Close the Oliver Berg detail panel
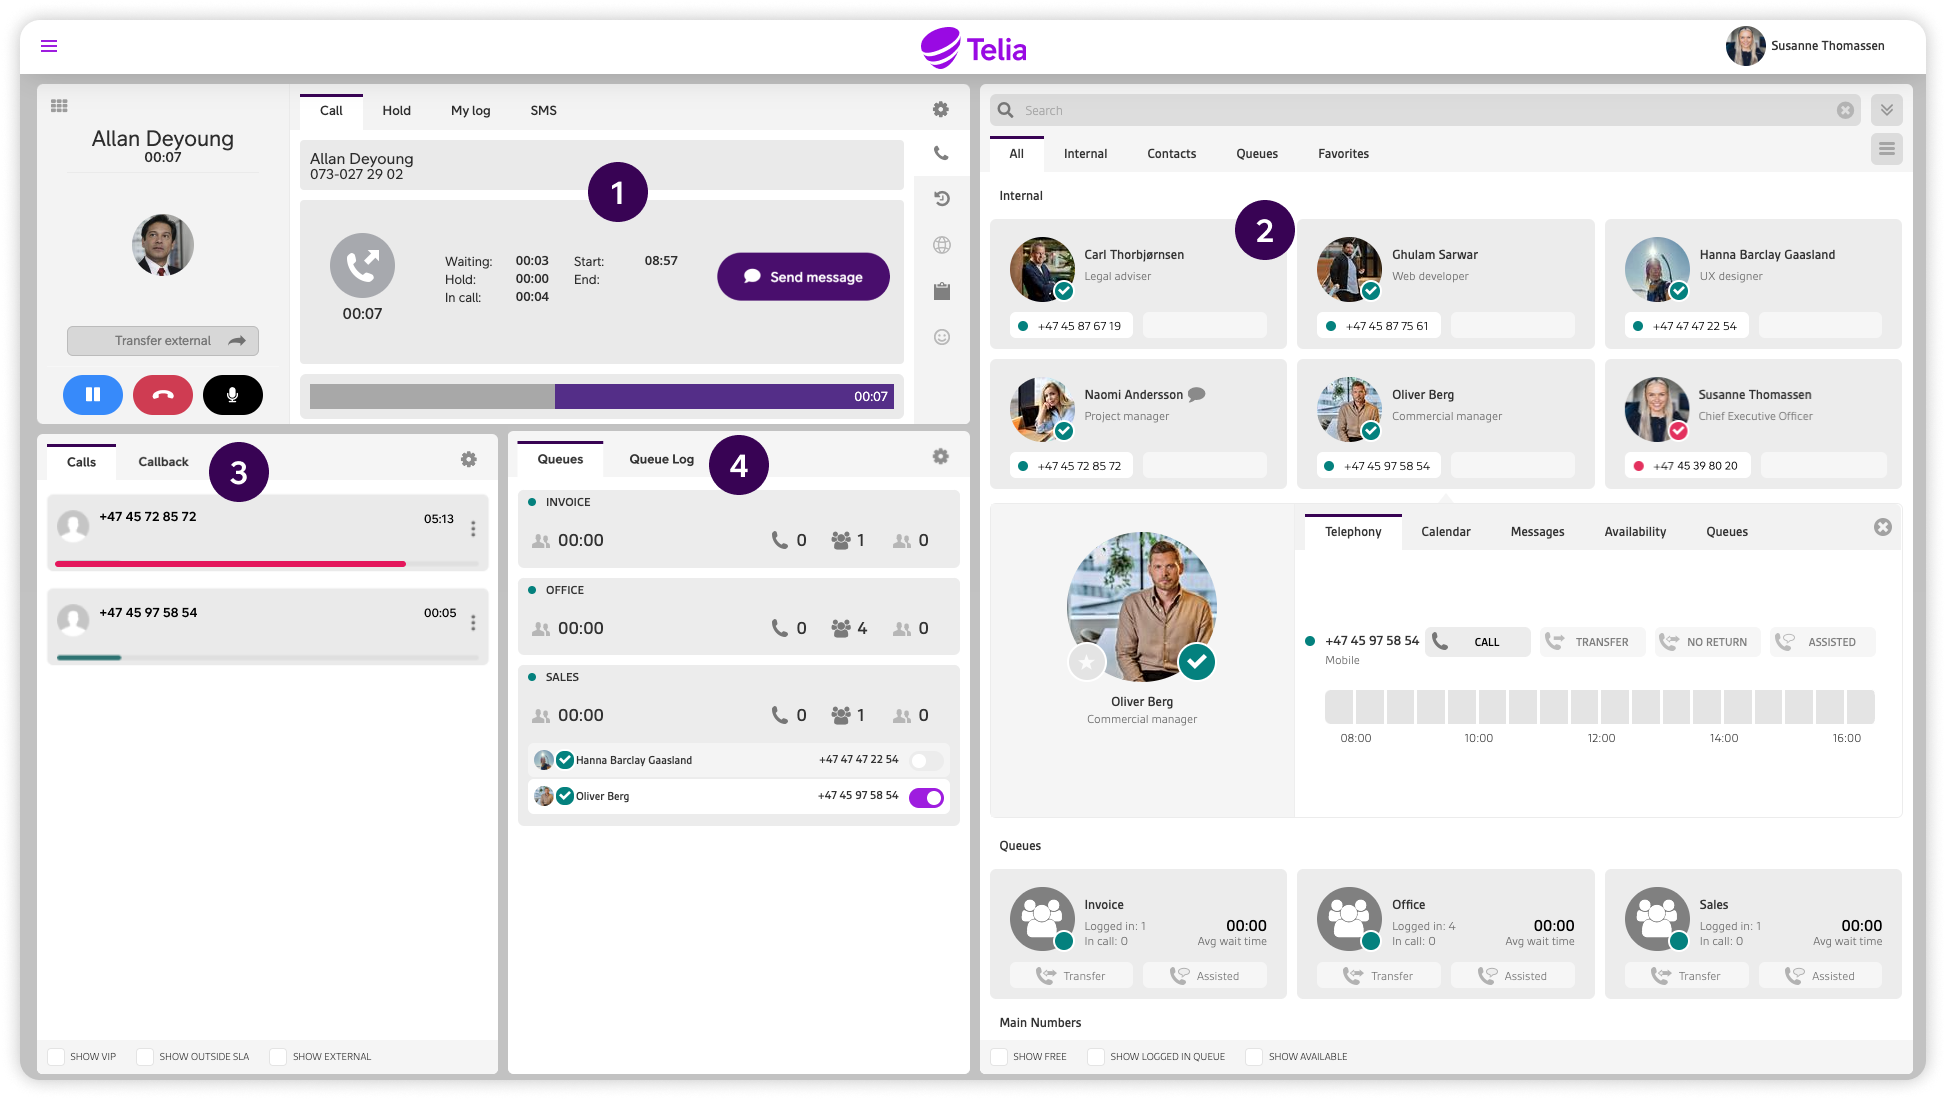The width and height of the screenshot is (1946, 1100). click(x=1883, y=527)
